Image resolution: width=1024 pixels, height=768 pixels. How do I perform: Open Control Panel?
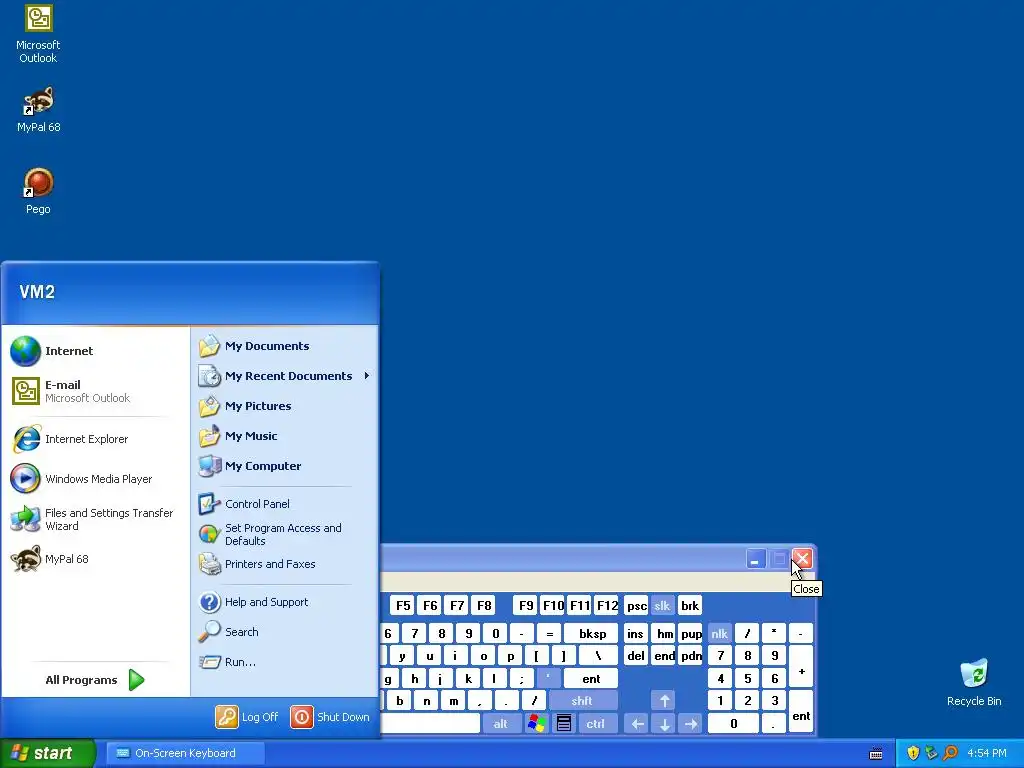(x=285, y=504)
